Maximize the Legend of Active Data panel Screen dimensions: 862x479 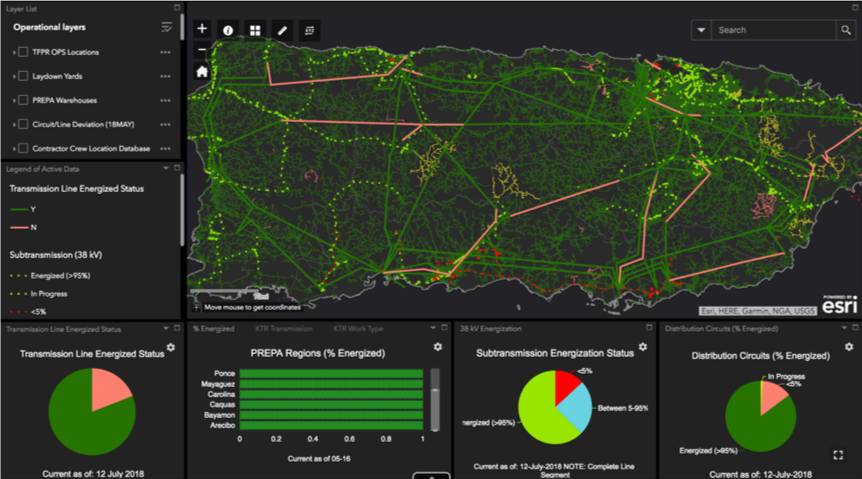(177, 168)
